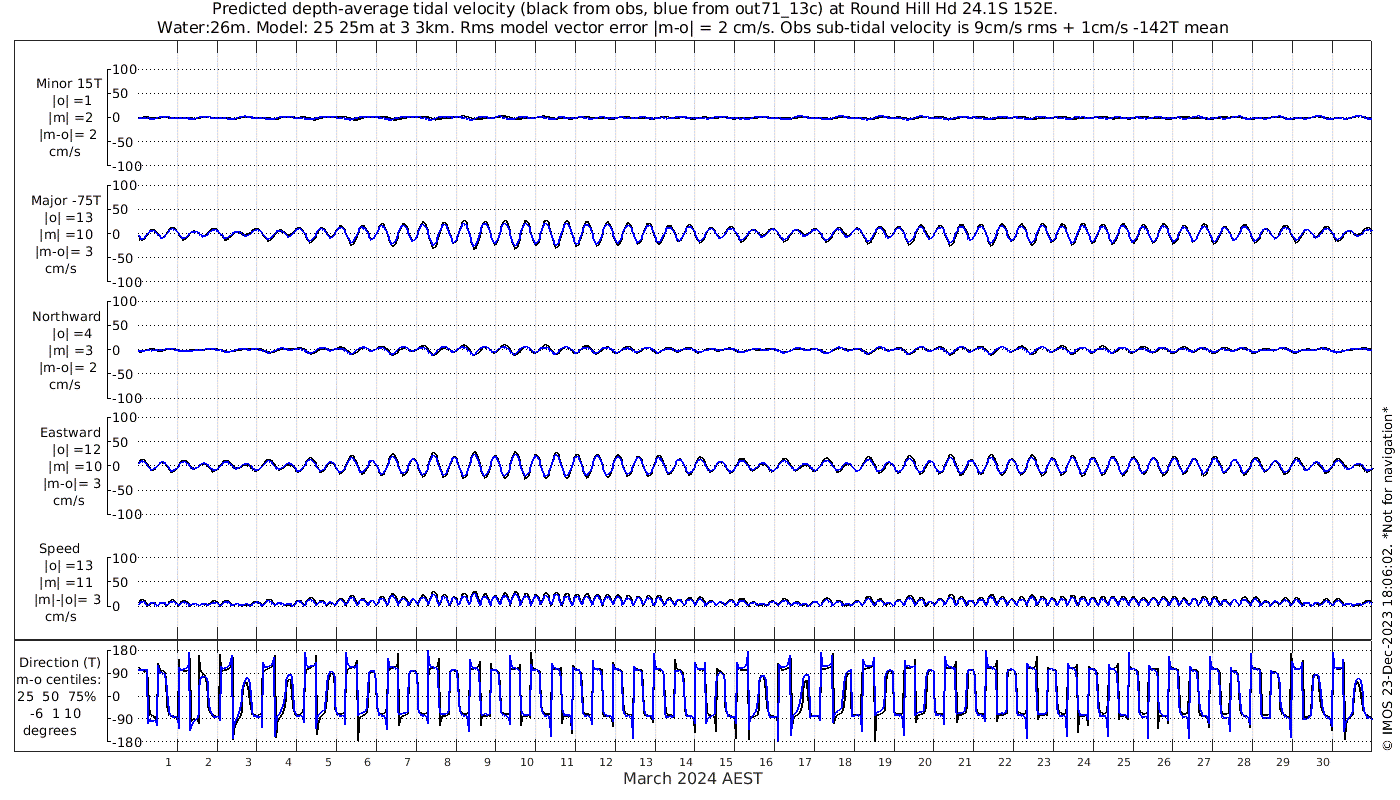Select the 'Major -75T' panel label

(x=66, y=201)
